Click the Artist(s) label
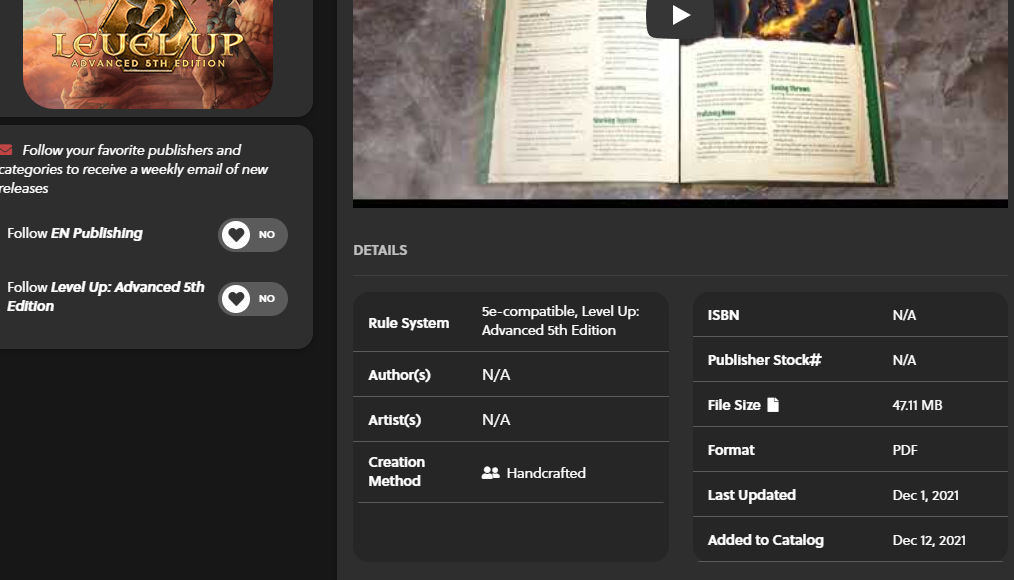This screenshot has width=1014, height=580. pyautogui.click(x=394, y=420)
